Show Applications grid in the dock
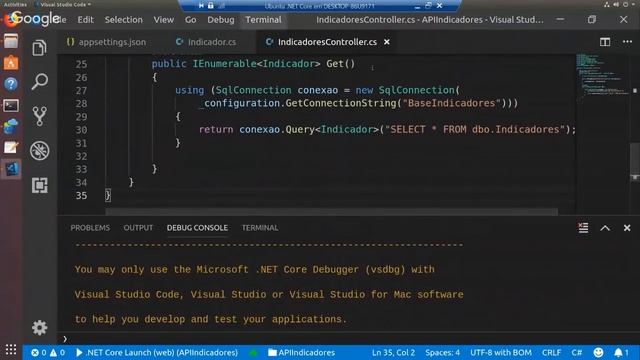 click(x=11, y=349)
